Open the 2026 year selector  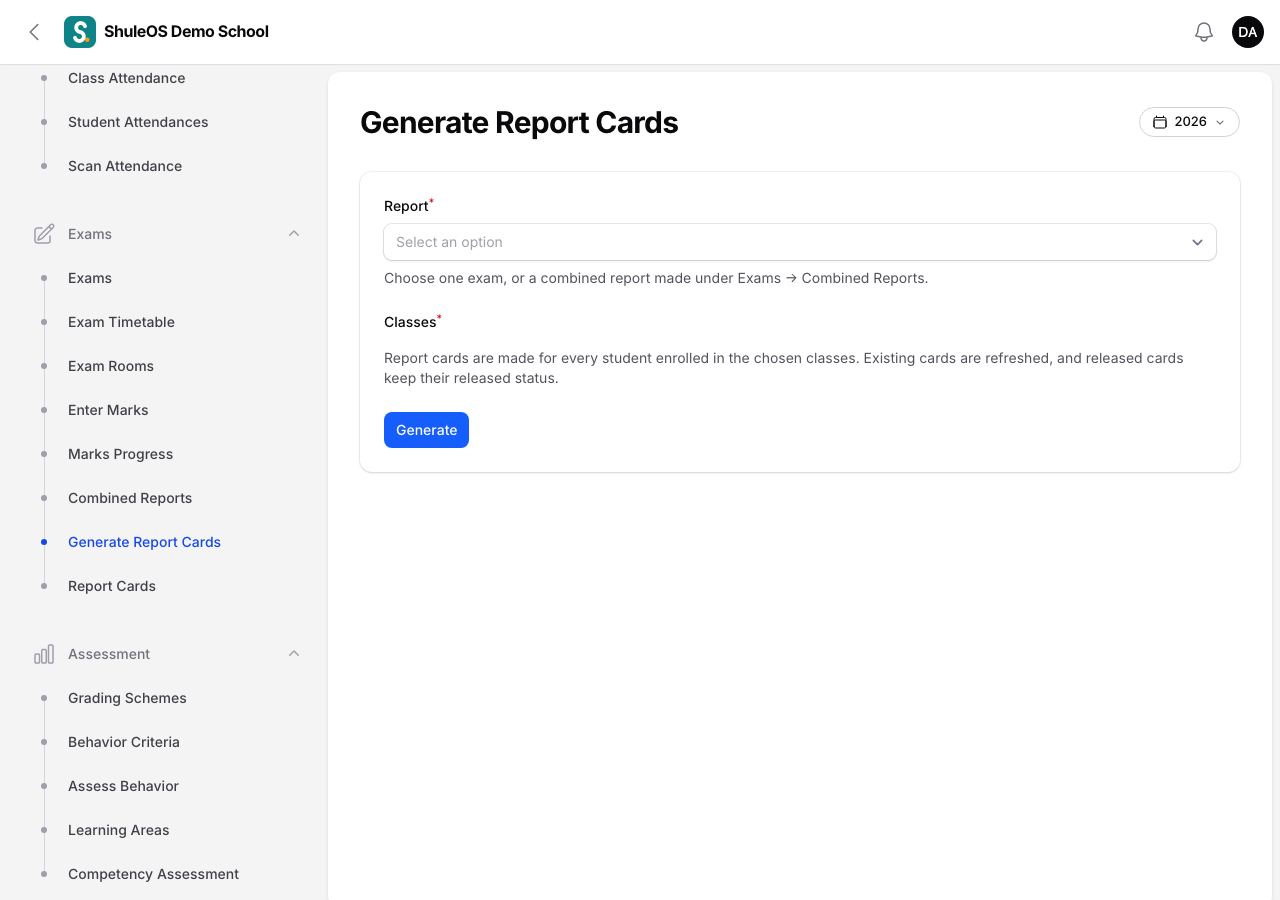tap(1189, 122)
